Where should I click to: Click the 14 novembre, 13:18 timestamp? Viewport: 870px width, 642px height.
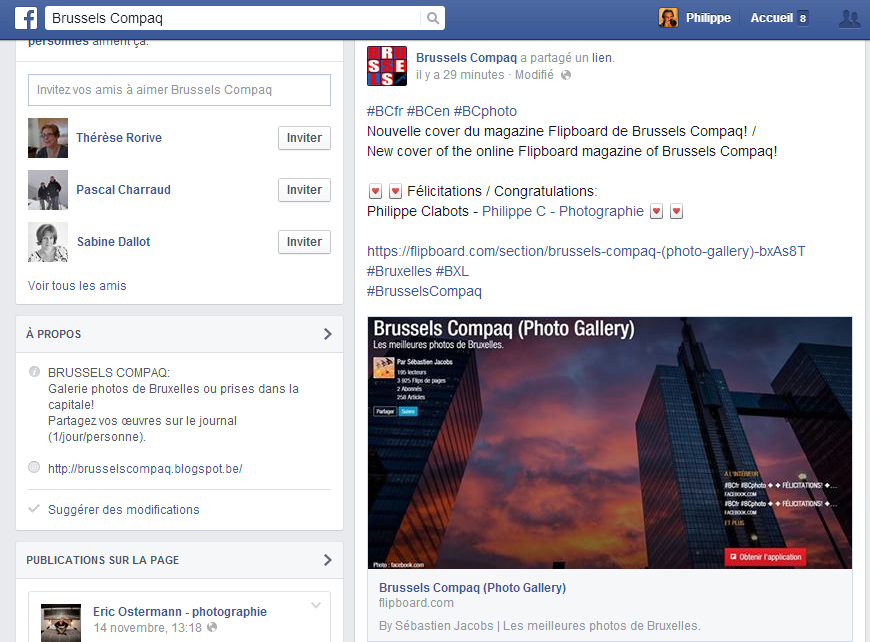click(x=148, y=628)
